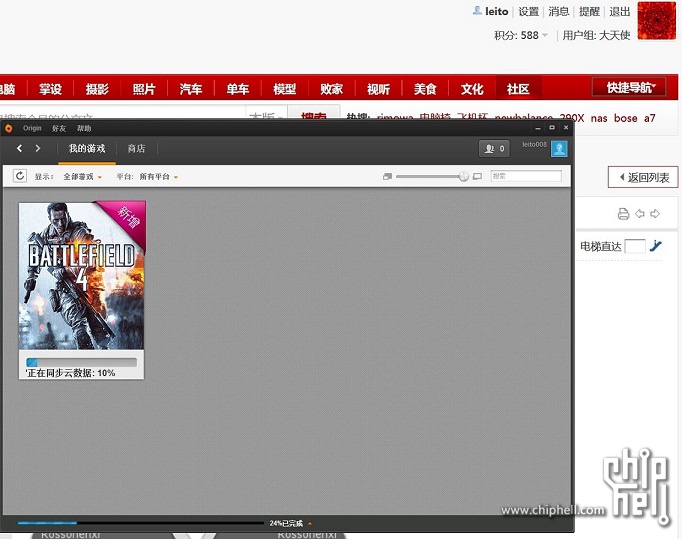Open the 美食 forum section

tap(425, 89)
